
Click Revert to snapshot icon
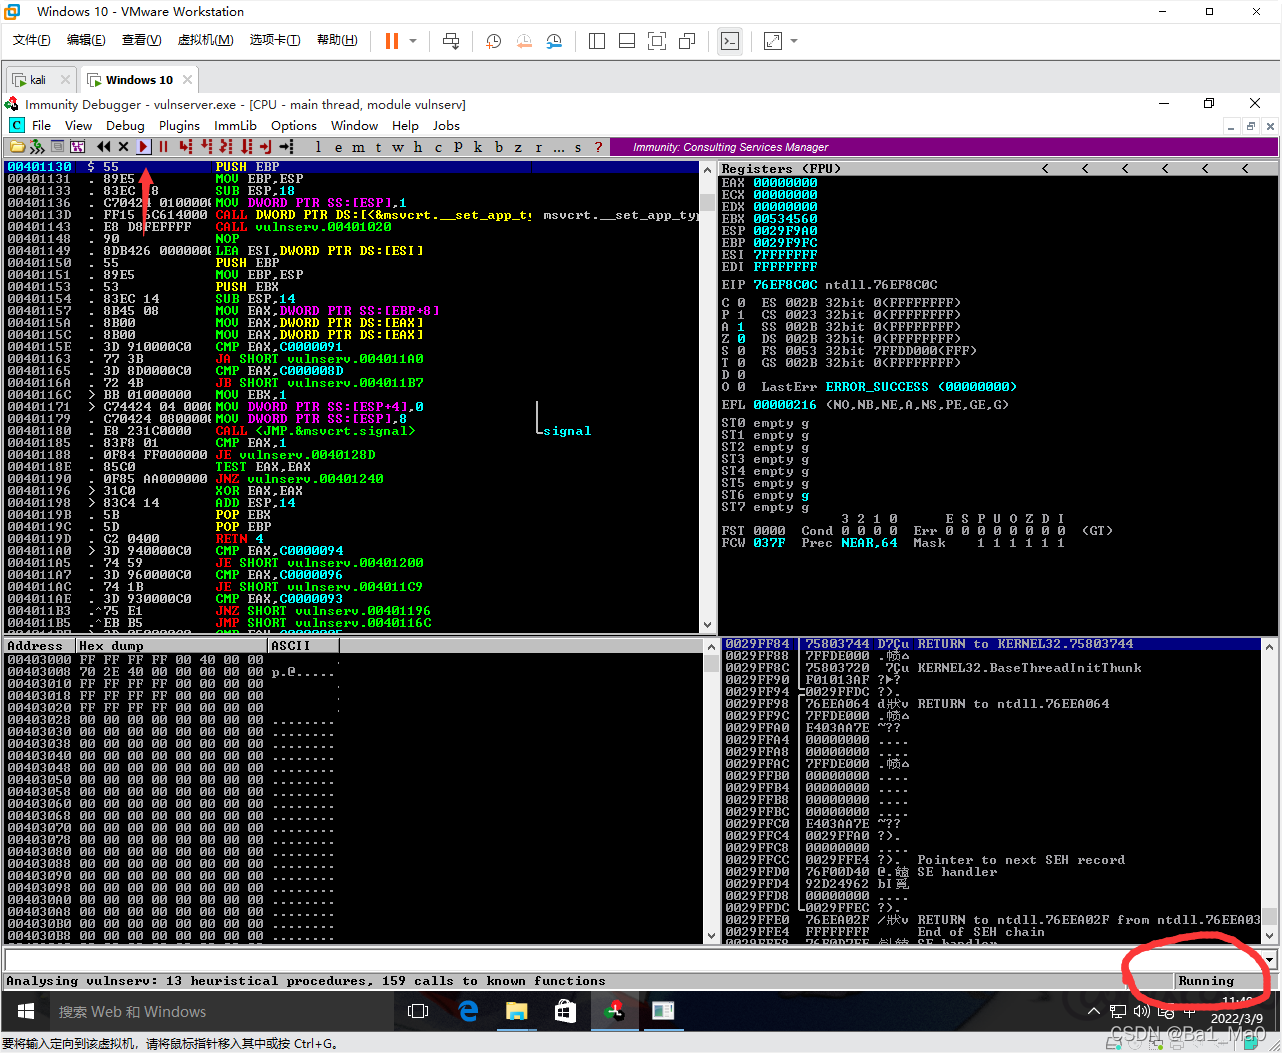tap(524, 41)
